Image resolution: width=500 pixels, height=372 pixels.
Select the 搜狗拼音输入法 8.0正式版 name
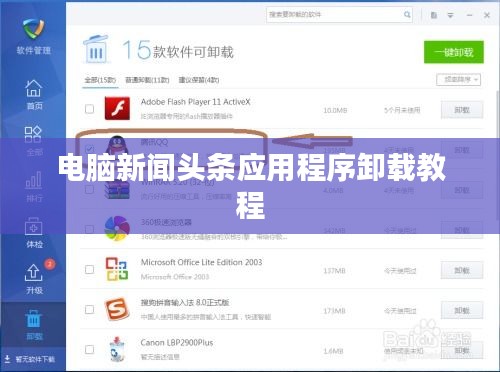coord(185,303)
